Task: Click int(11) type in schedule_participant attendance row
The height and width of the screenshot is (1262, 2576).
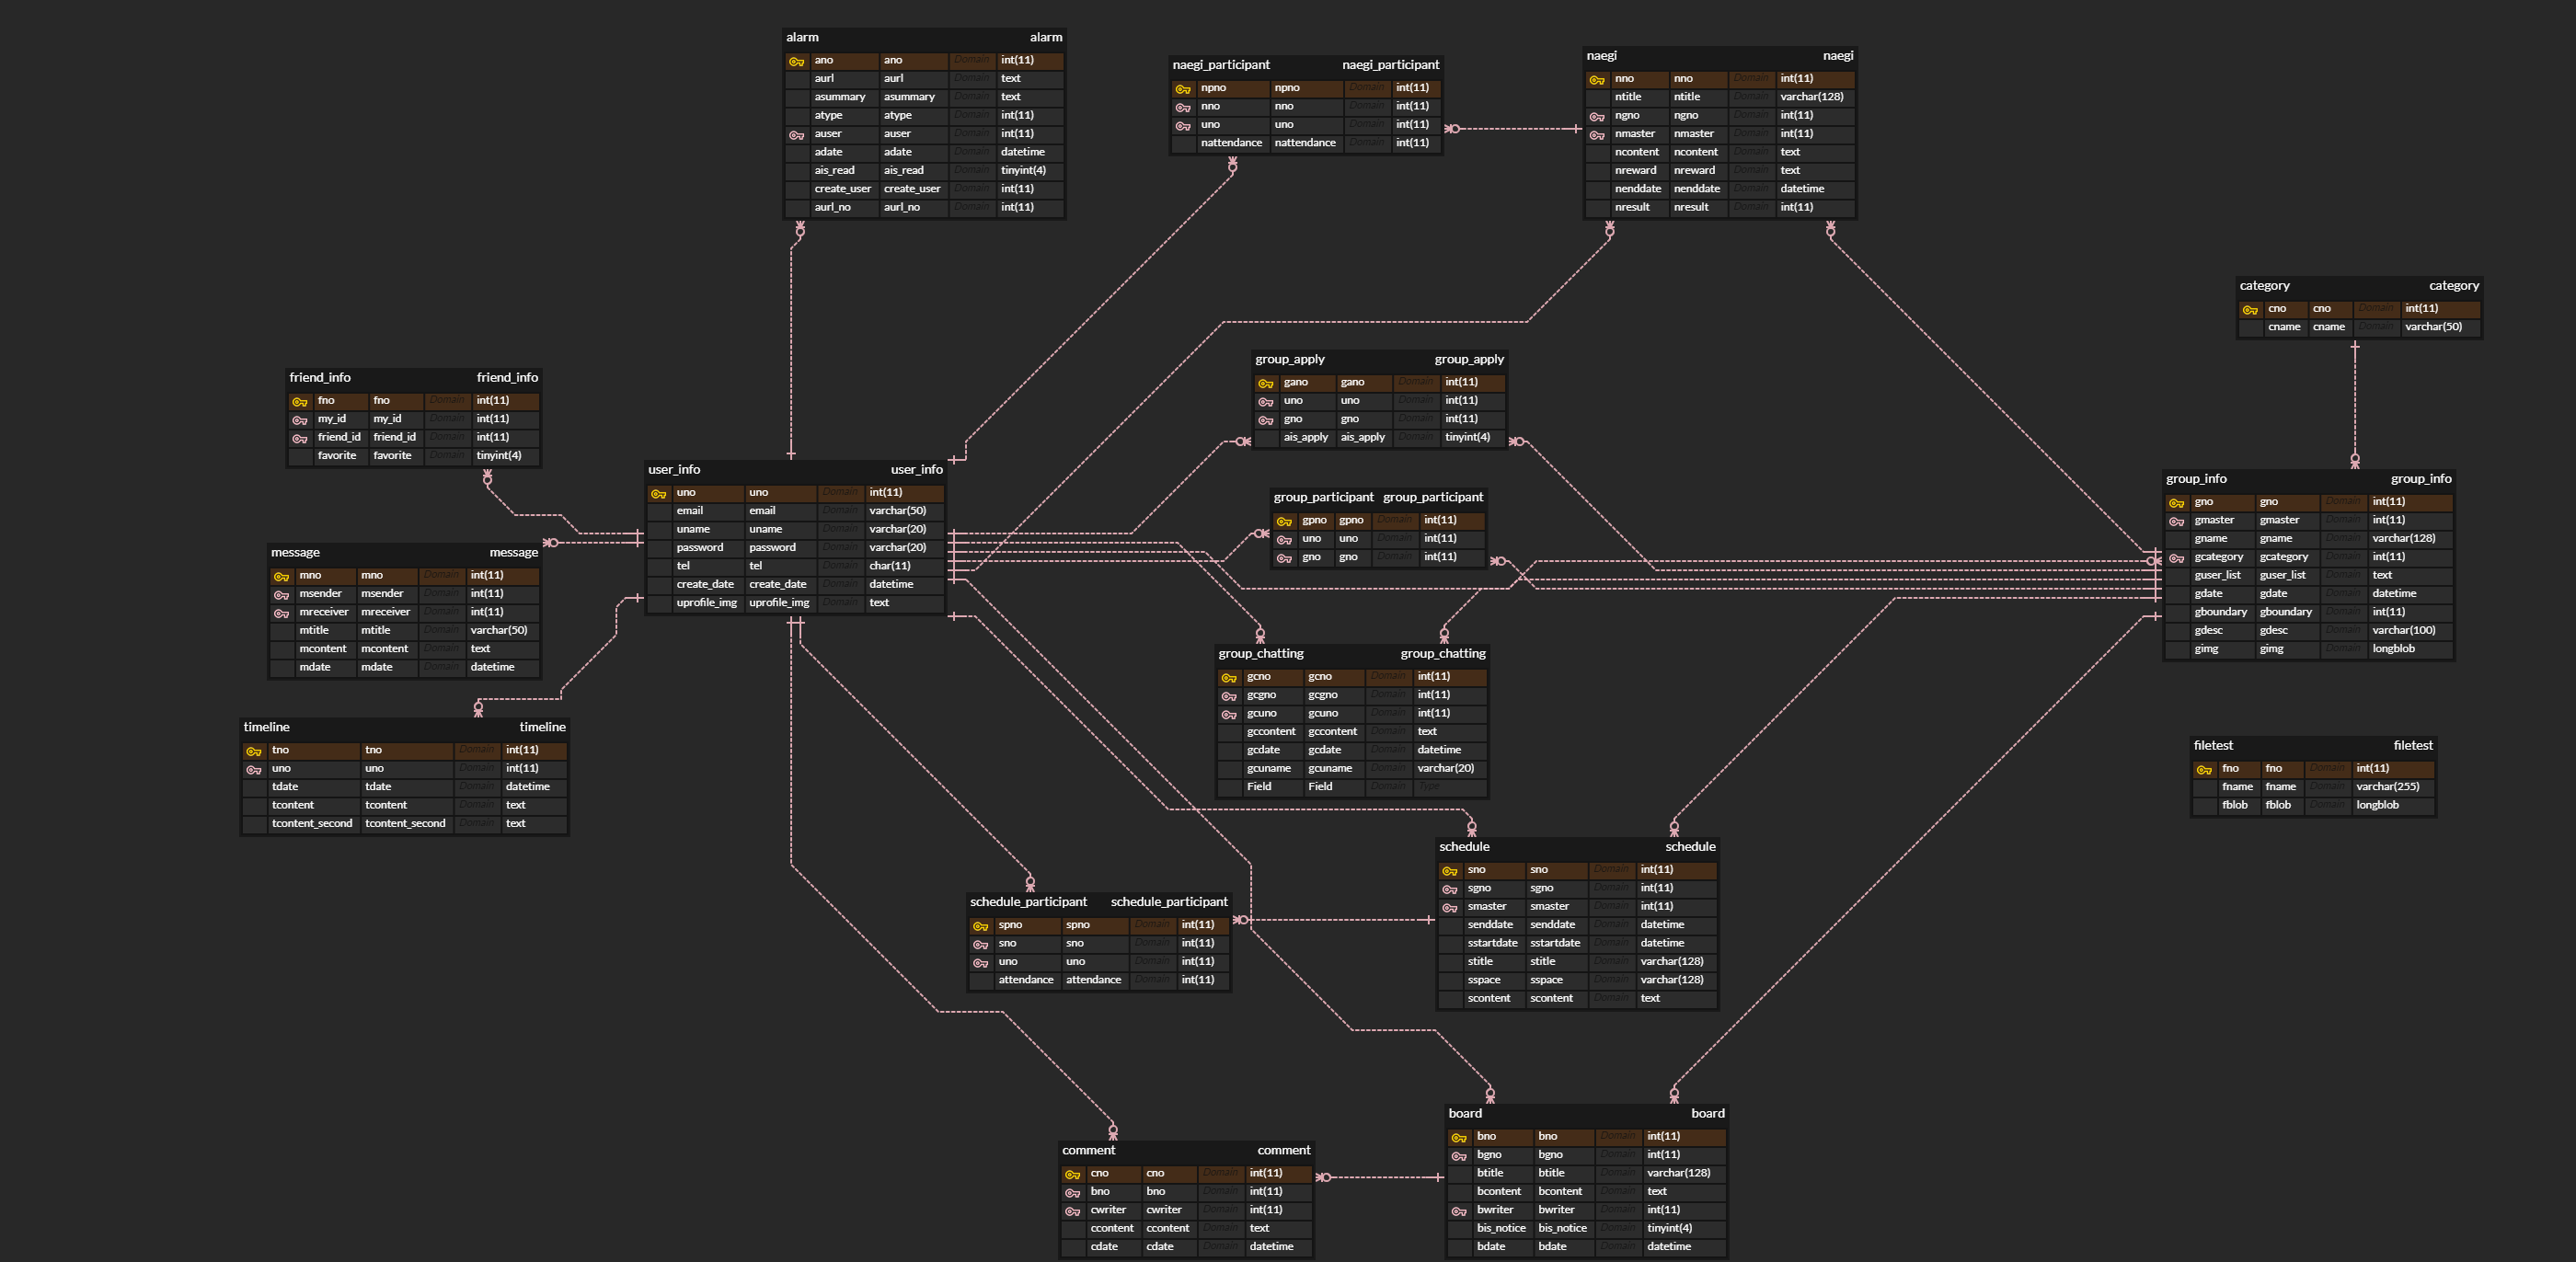Action: [1197, 980]
